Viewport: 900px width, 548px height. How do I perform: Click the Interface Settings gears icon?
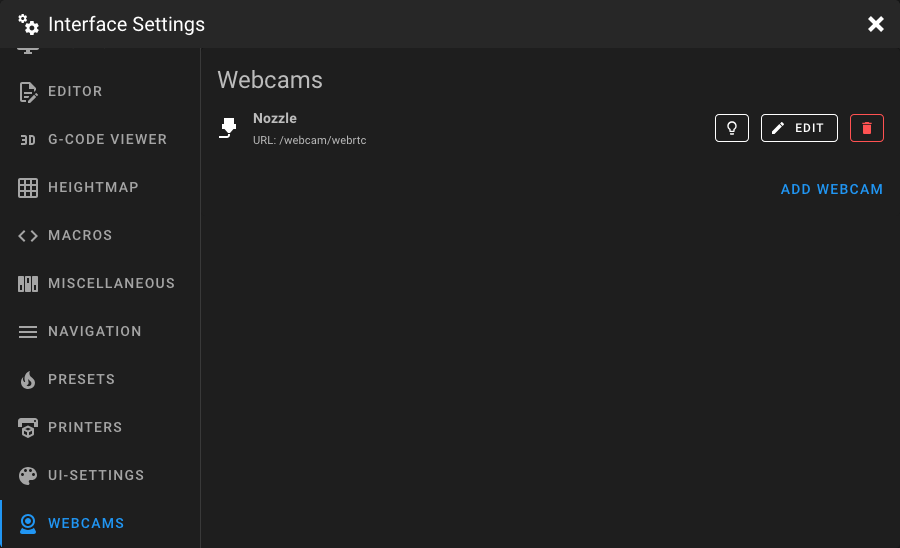click(x=28, y=25)
